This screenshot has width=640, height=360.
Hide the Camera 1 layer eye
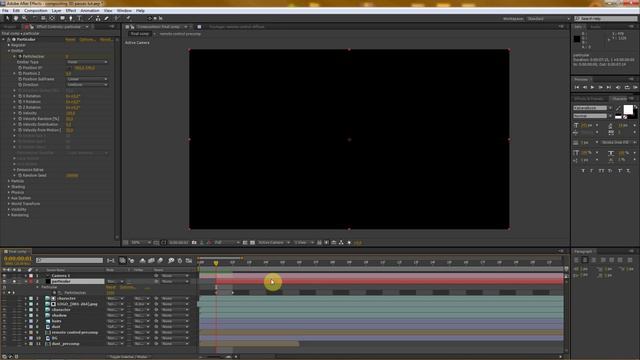pos(4,276)
